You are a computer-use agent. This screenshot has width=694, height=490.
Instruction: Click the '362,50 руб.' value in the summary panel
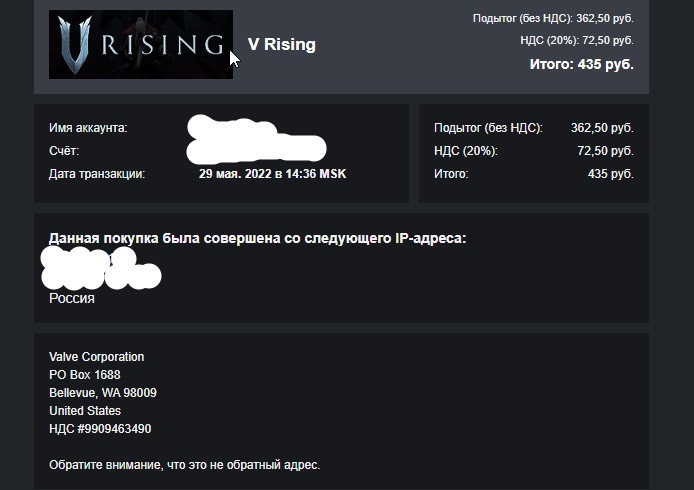(x=602, y=128)
